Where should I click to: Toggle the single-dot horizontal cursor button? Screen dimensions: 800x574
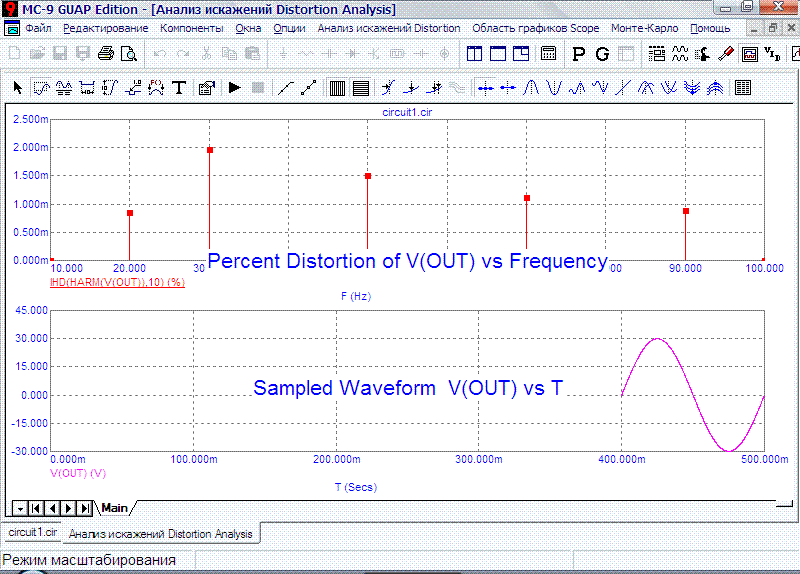pyautogui.click(x=508, y=88)
